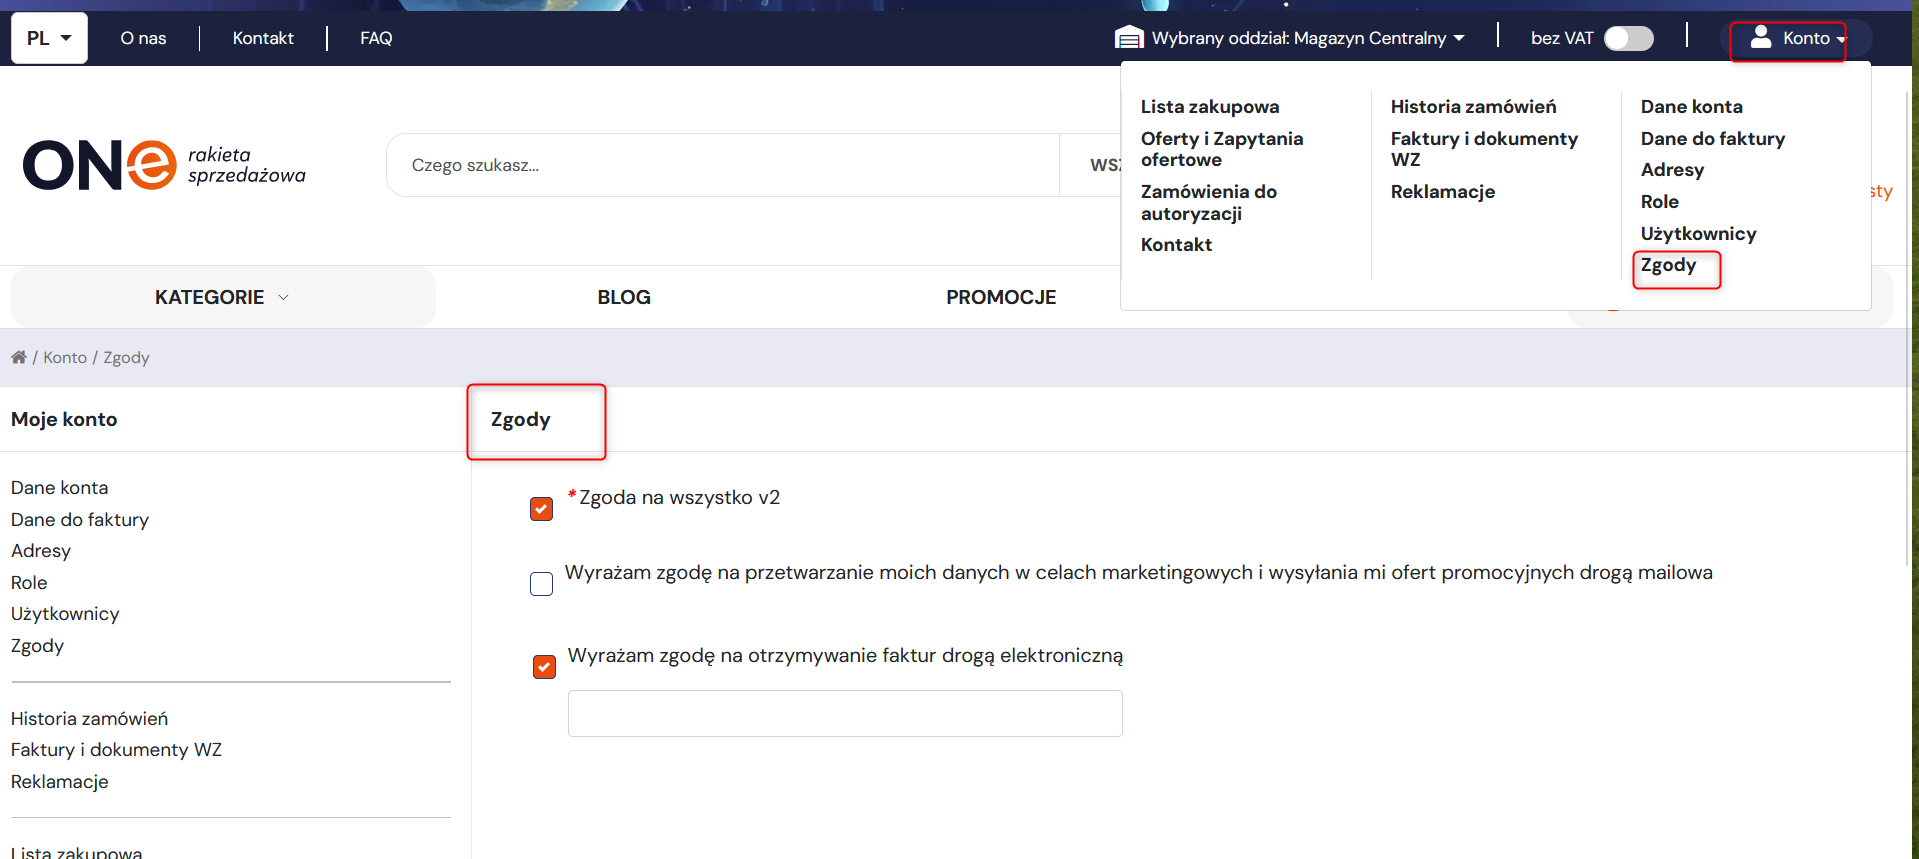Click the empty field under electronic invoices consent

click(x=845, y=714)
